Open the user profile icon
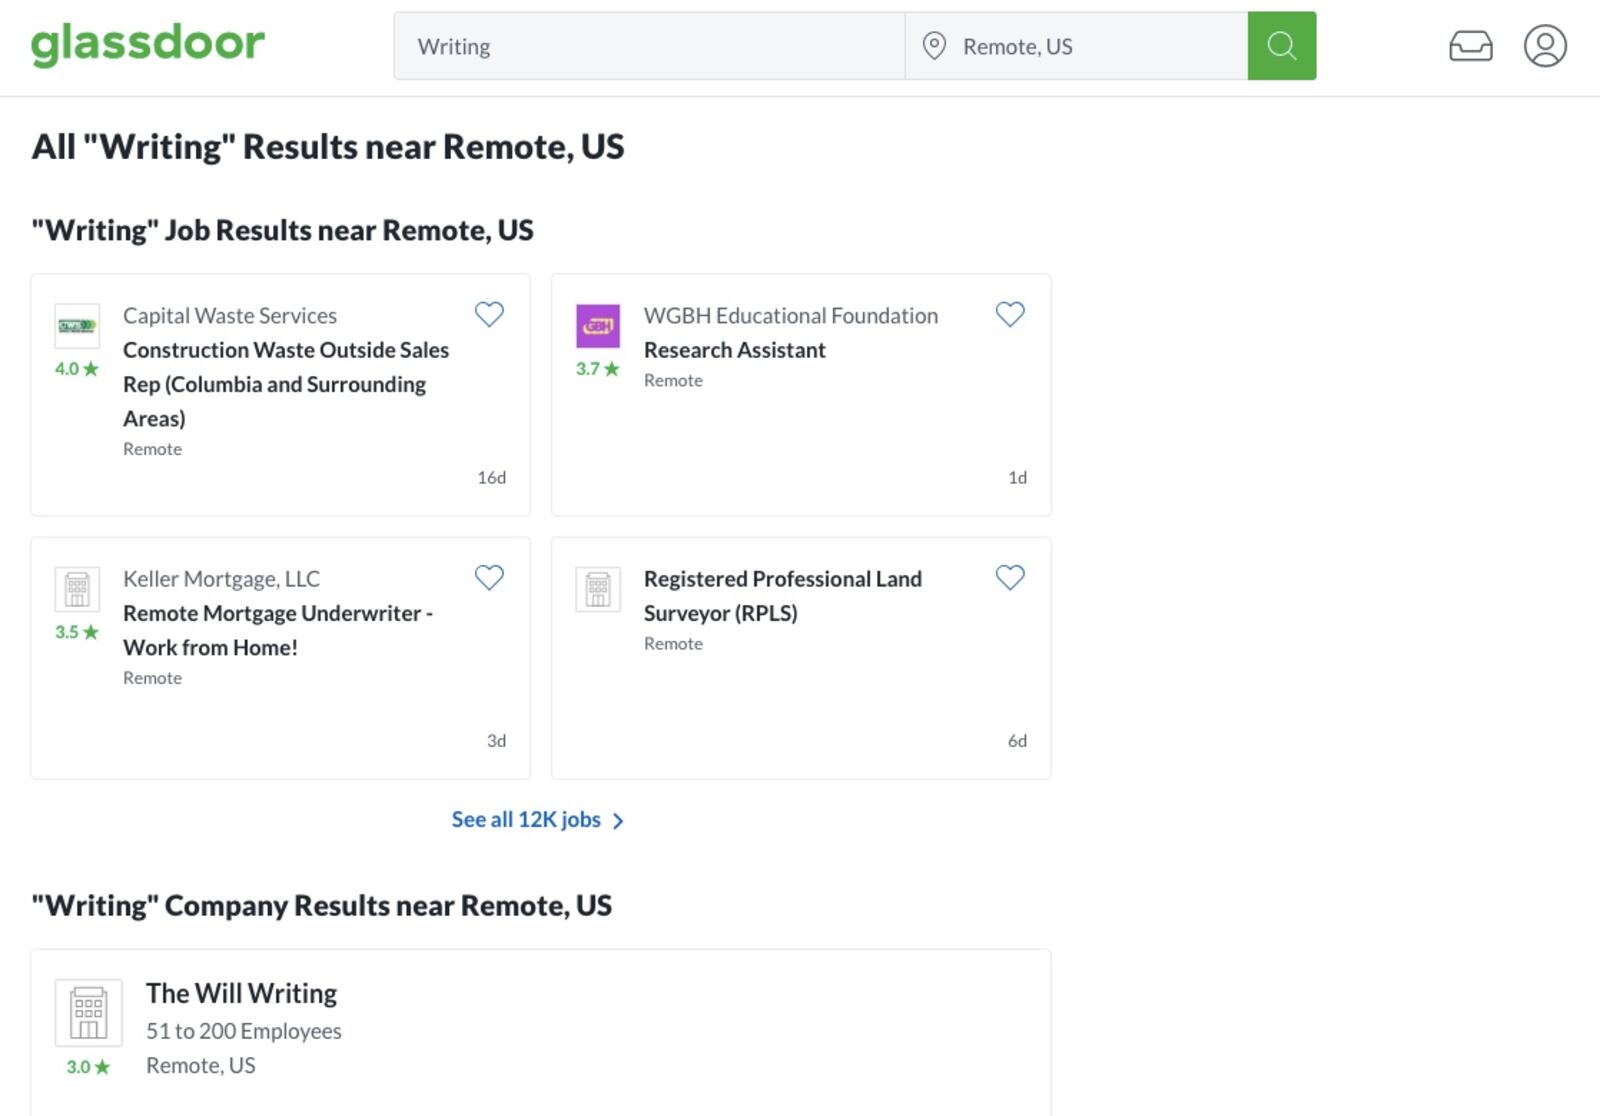This screenshot has height=1116, width=1600. coord(1545,46)
